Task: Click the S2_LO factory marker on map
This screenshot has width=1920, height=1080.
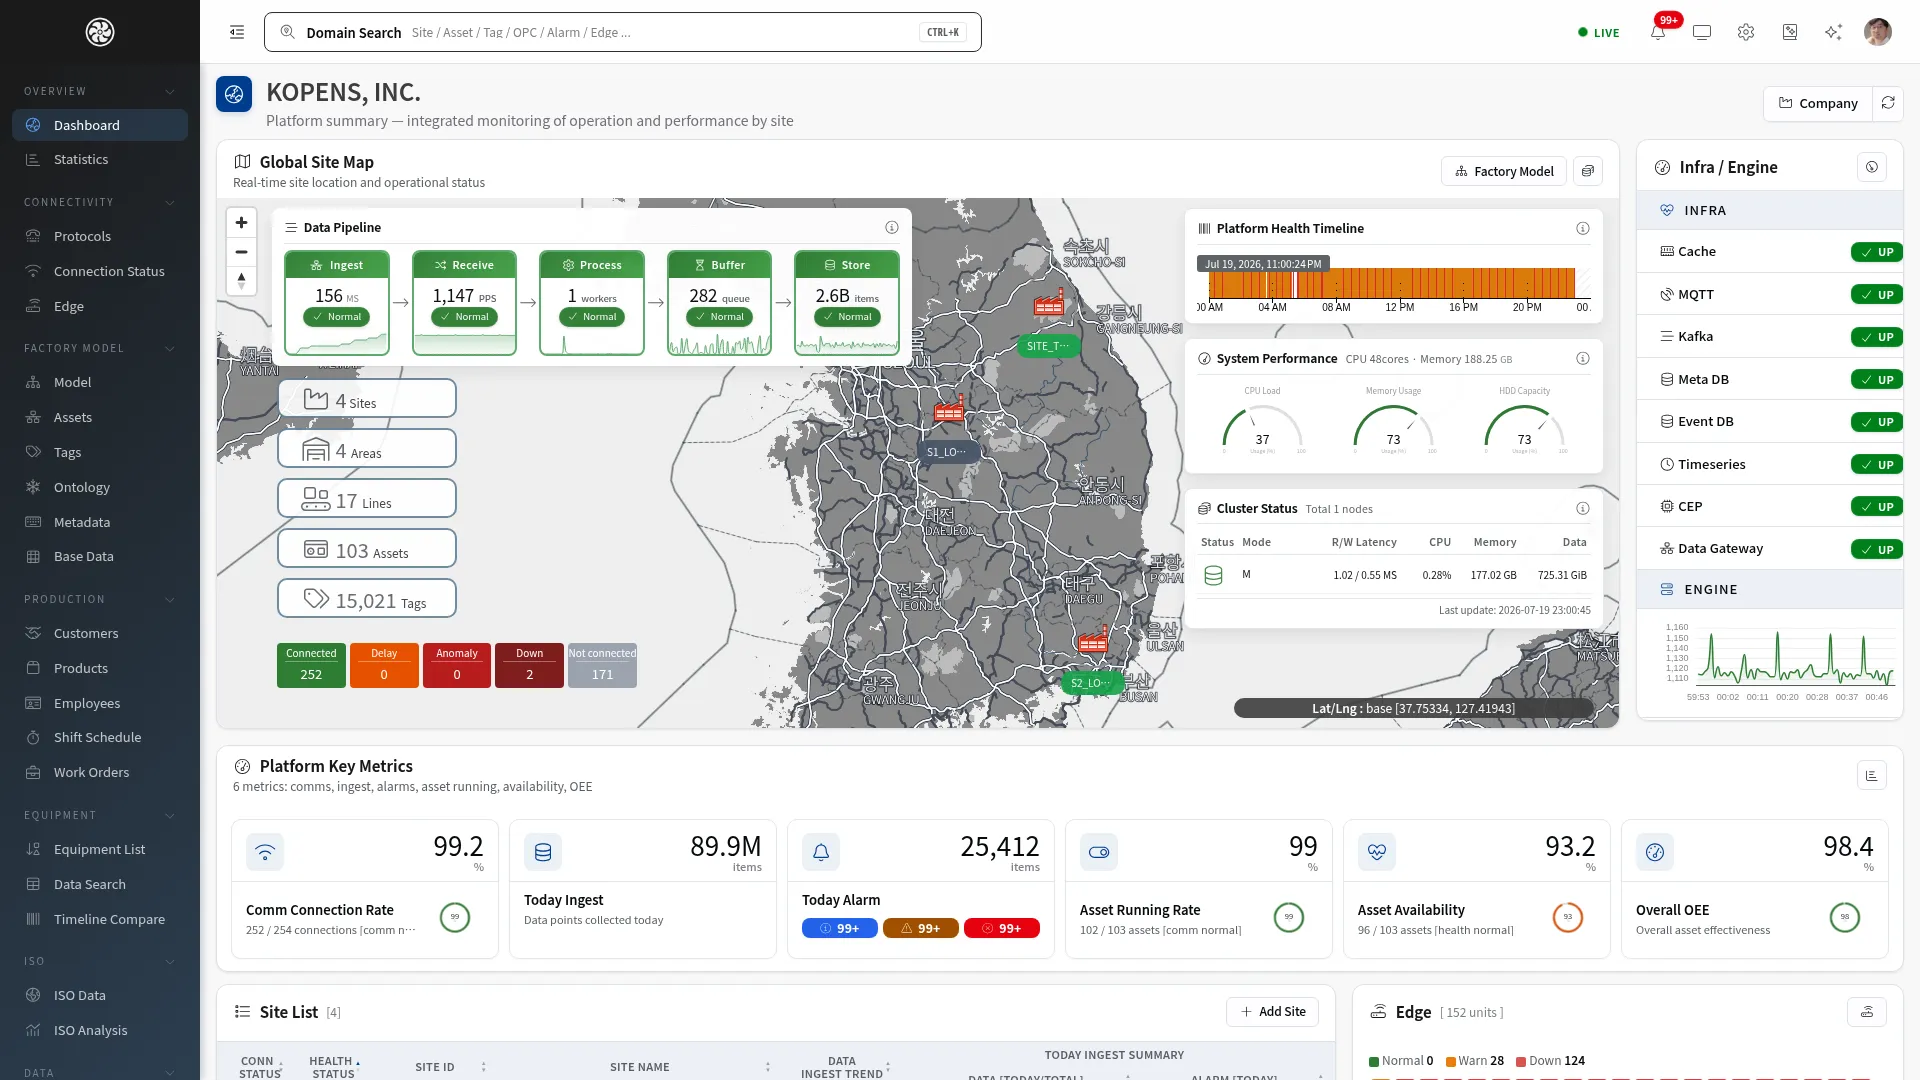Action: 1093,640
